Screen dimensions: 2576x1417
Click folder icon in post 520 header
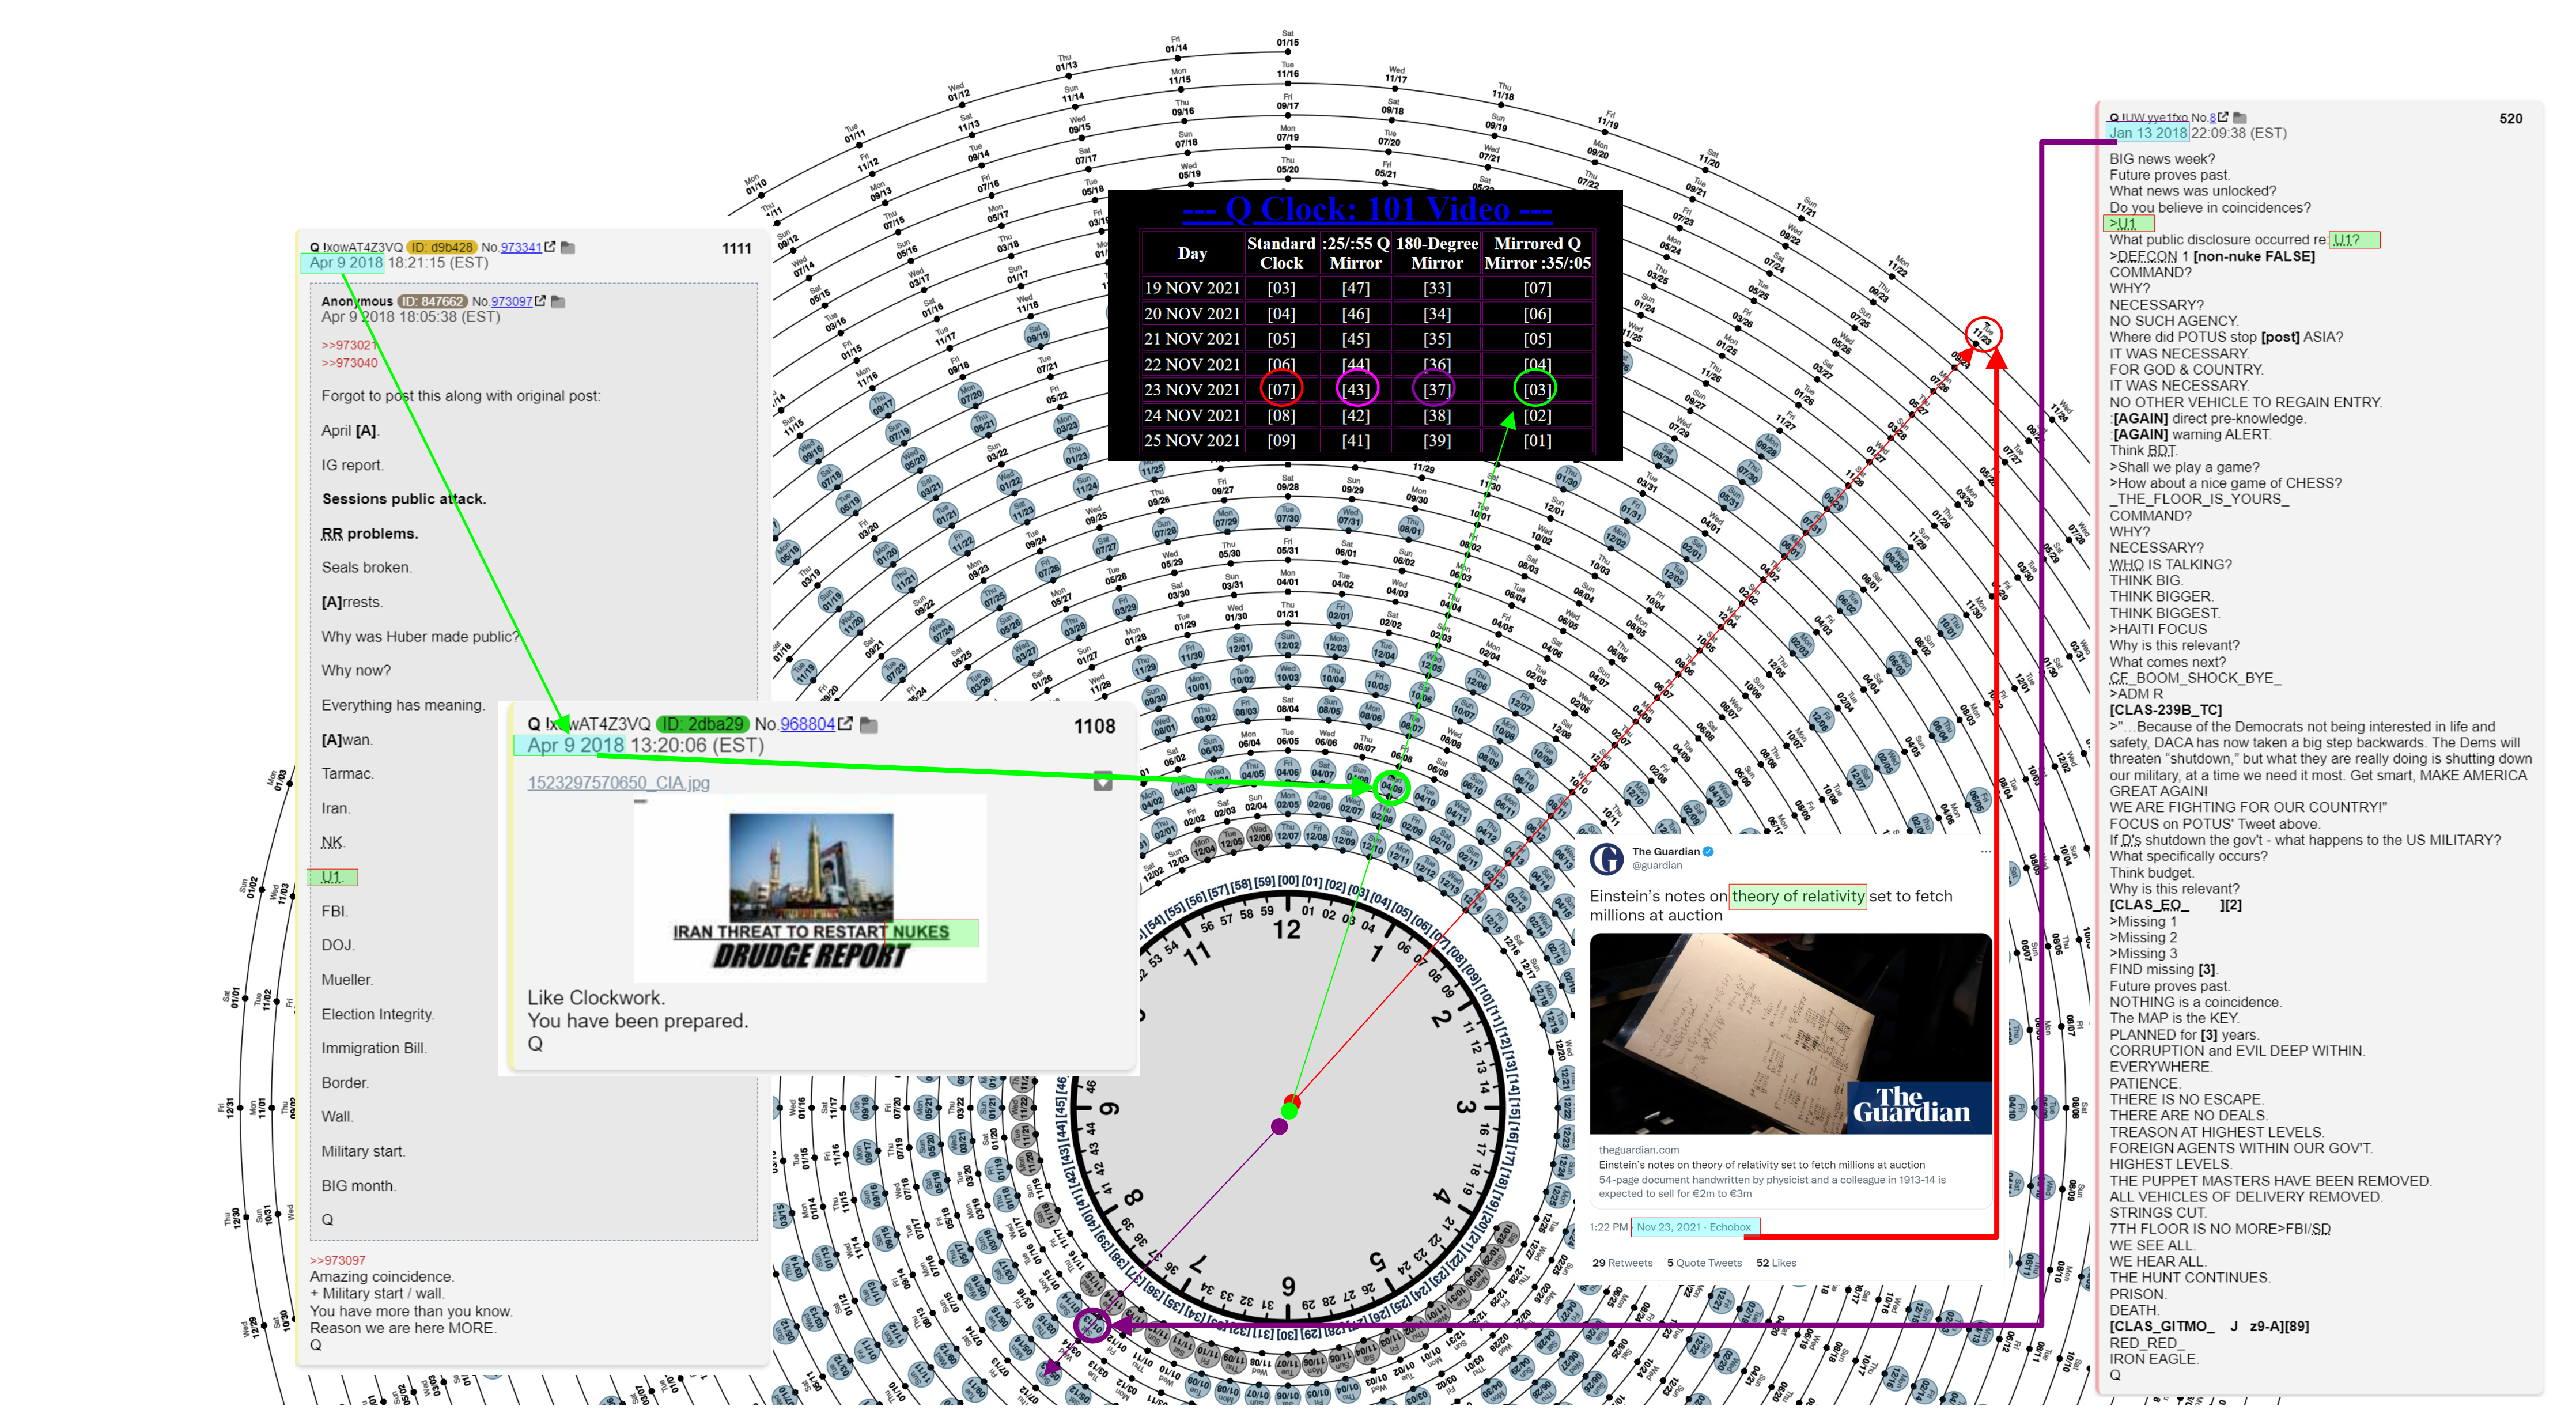pyautogui.click(x=2240, y=117)
